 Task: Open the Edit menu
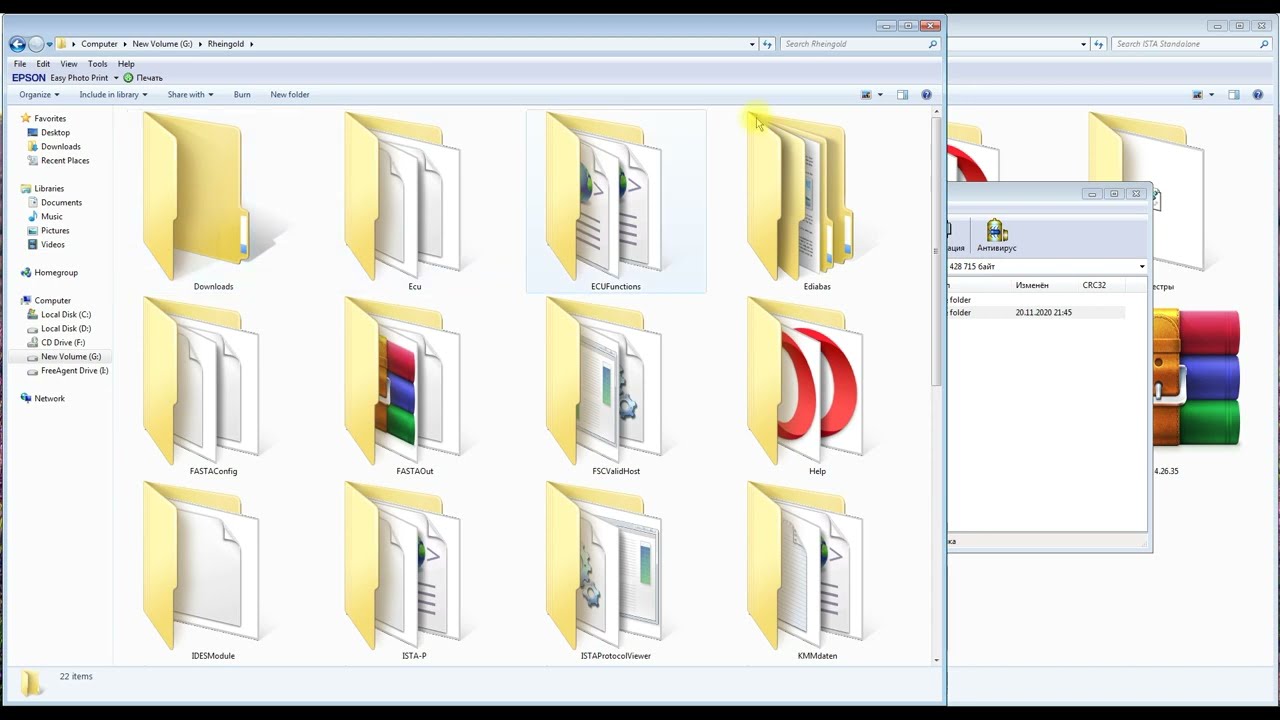pyautogui.click(x=43, y=64)
